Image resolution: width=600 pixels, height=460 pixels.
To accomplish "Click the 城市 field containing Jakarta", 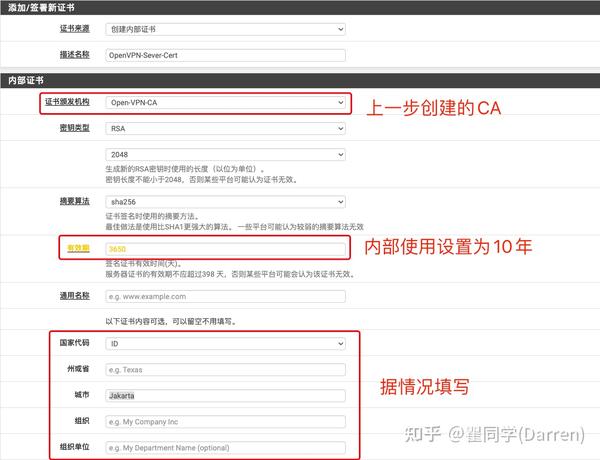I will (x=225, y=396).
